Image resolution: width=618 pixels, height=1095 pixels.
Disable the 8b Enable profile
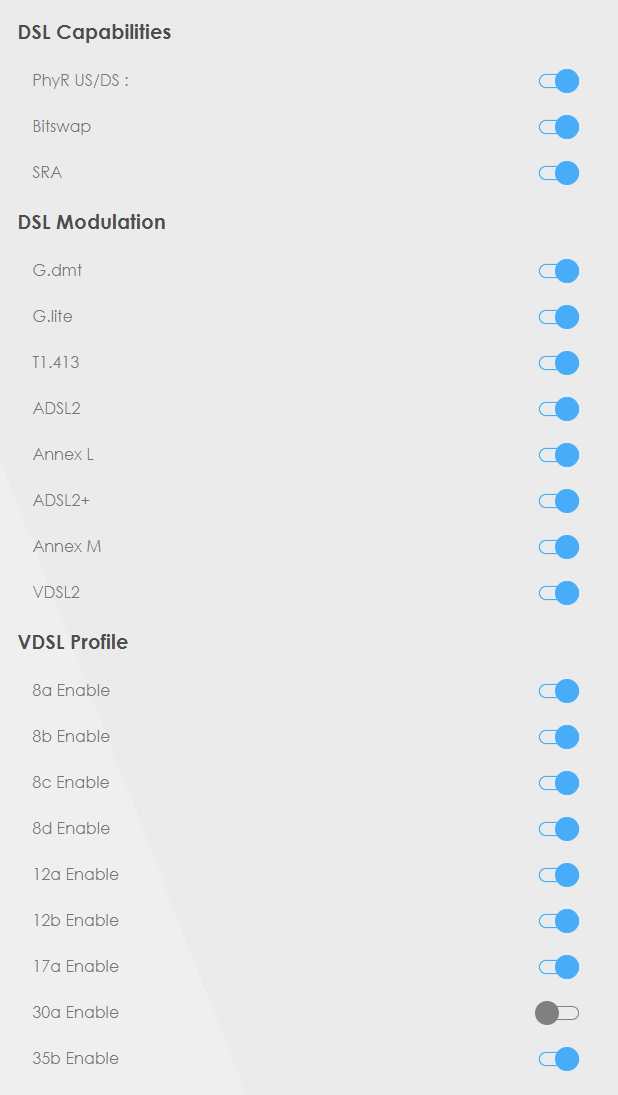coord(559,737)
